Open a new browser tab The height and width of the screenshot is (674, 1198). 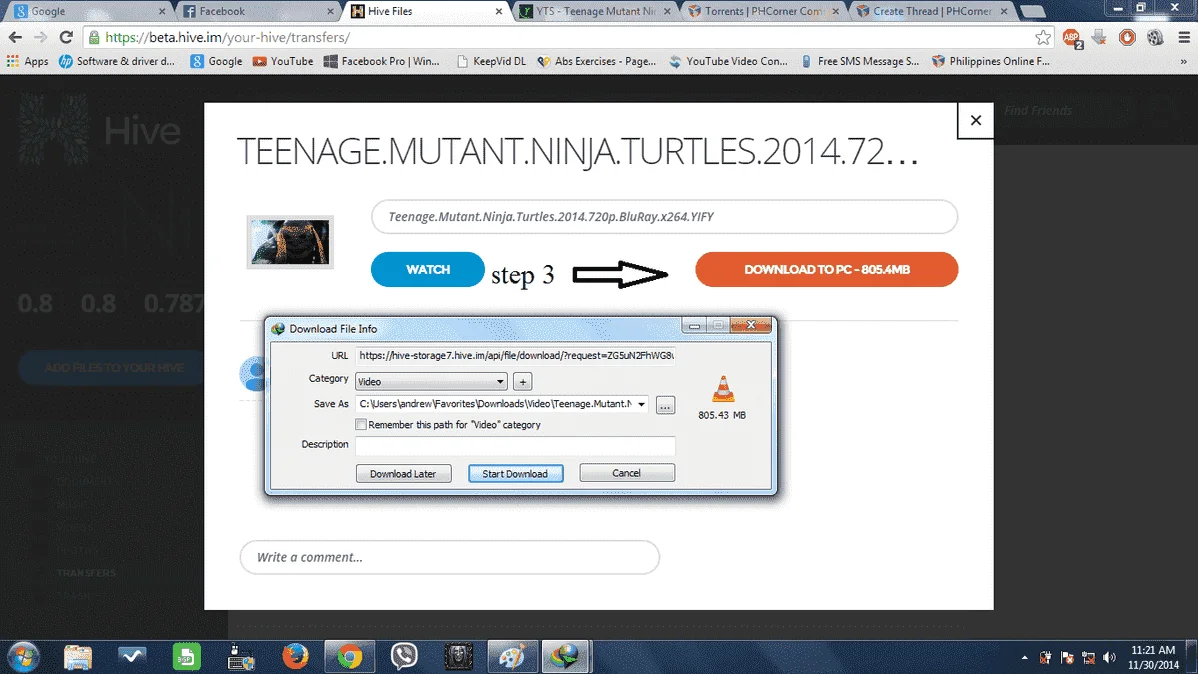click(1032, 11)
